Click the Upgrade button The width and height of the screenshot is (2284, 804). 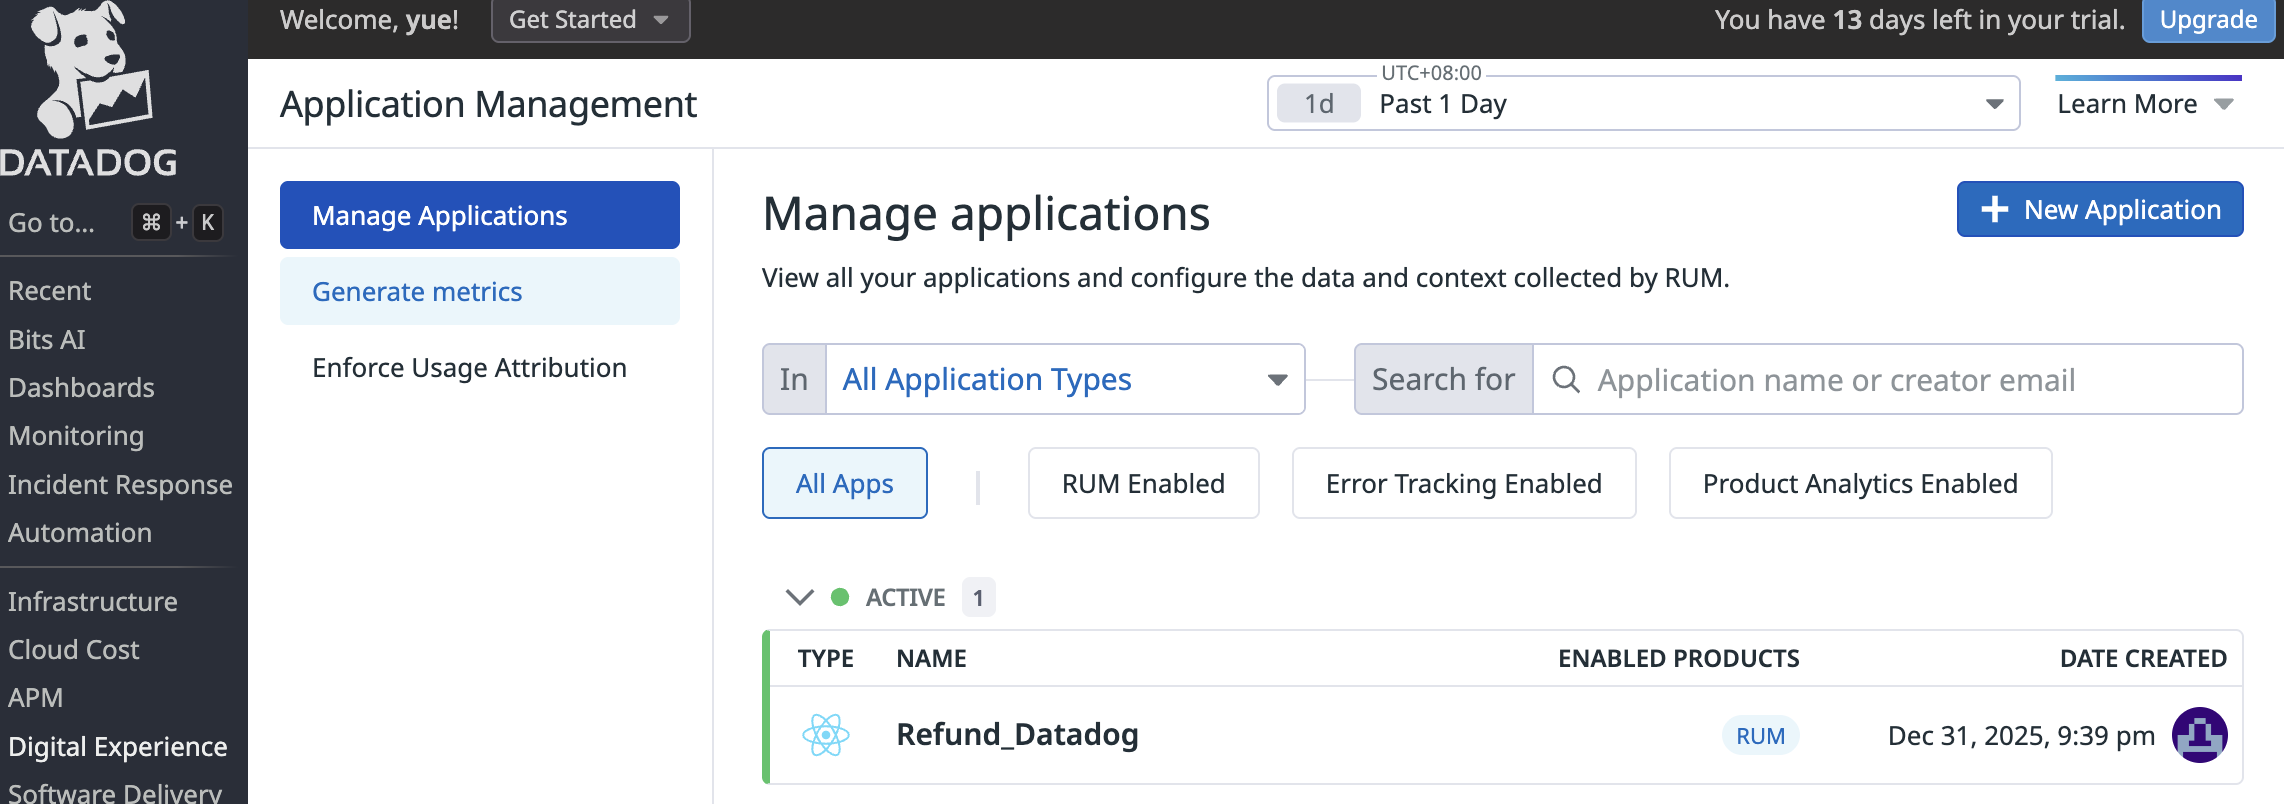(2208, 20)
